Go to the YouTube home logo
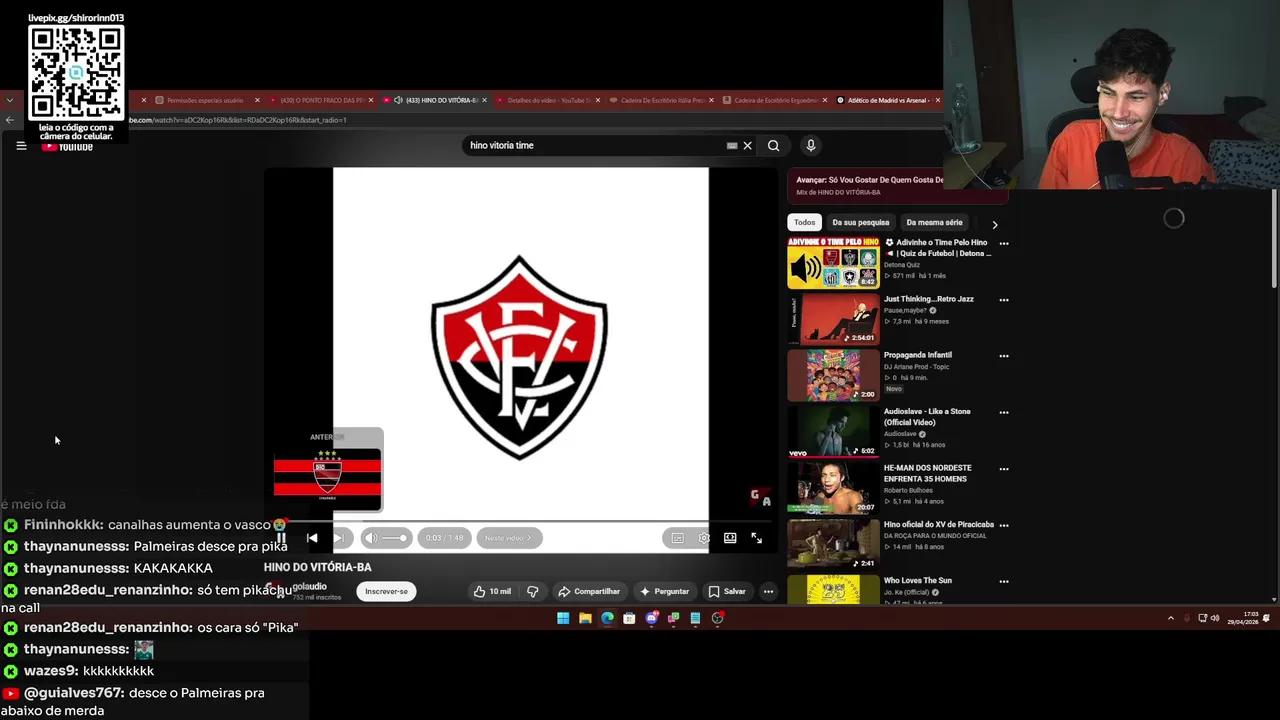 click(67, 147)
